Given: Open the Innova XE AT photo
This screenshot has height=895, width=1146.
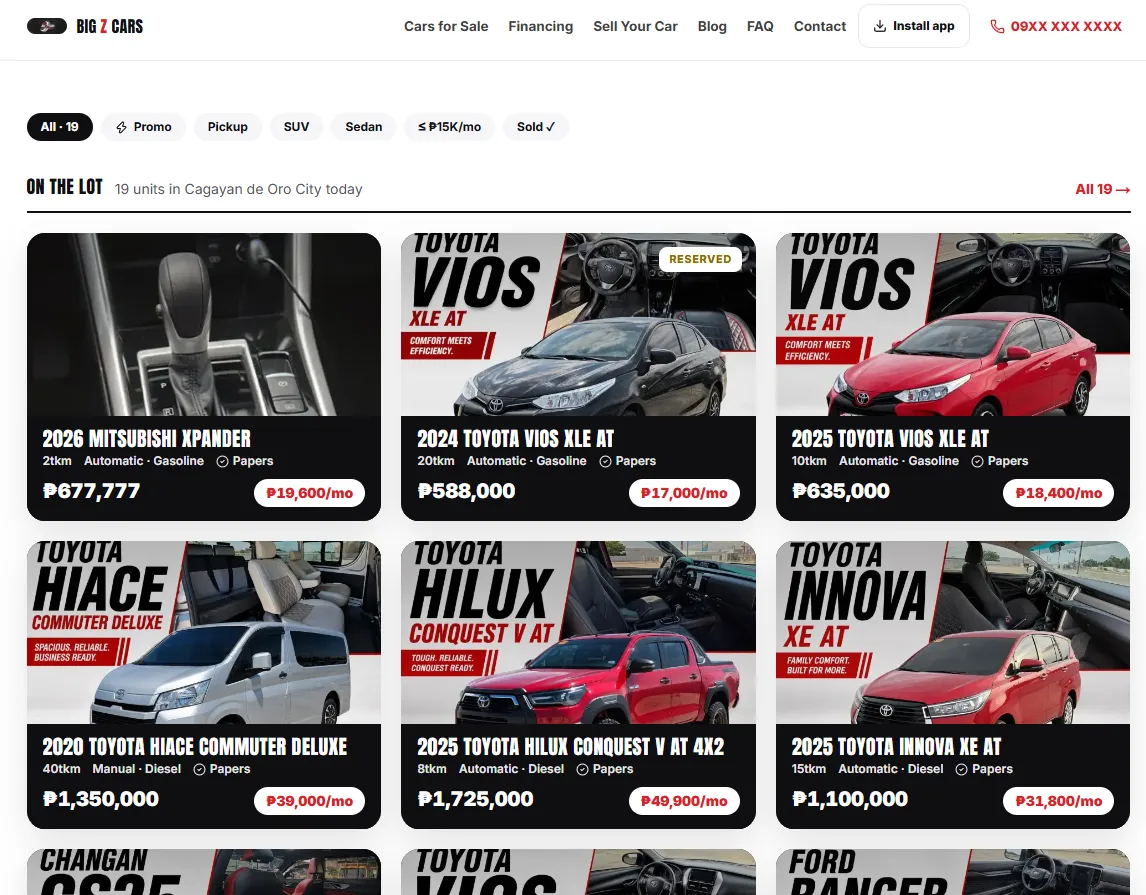Looking at the screenshot, I should (953, 633).
